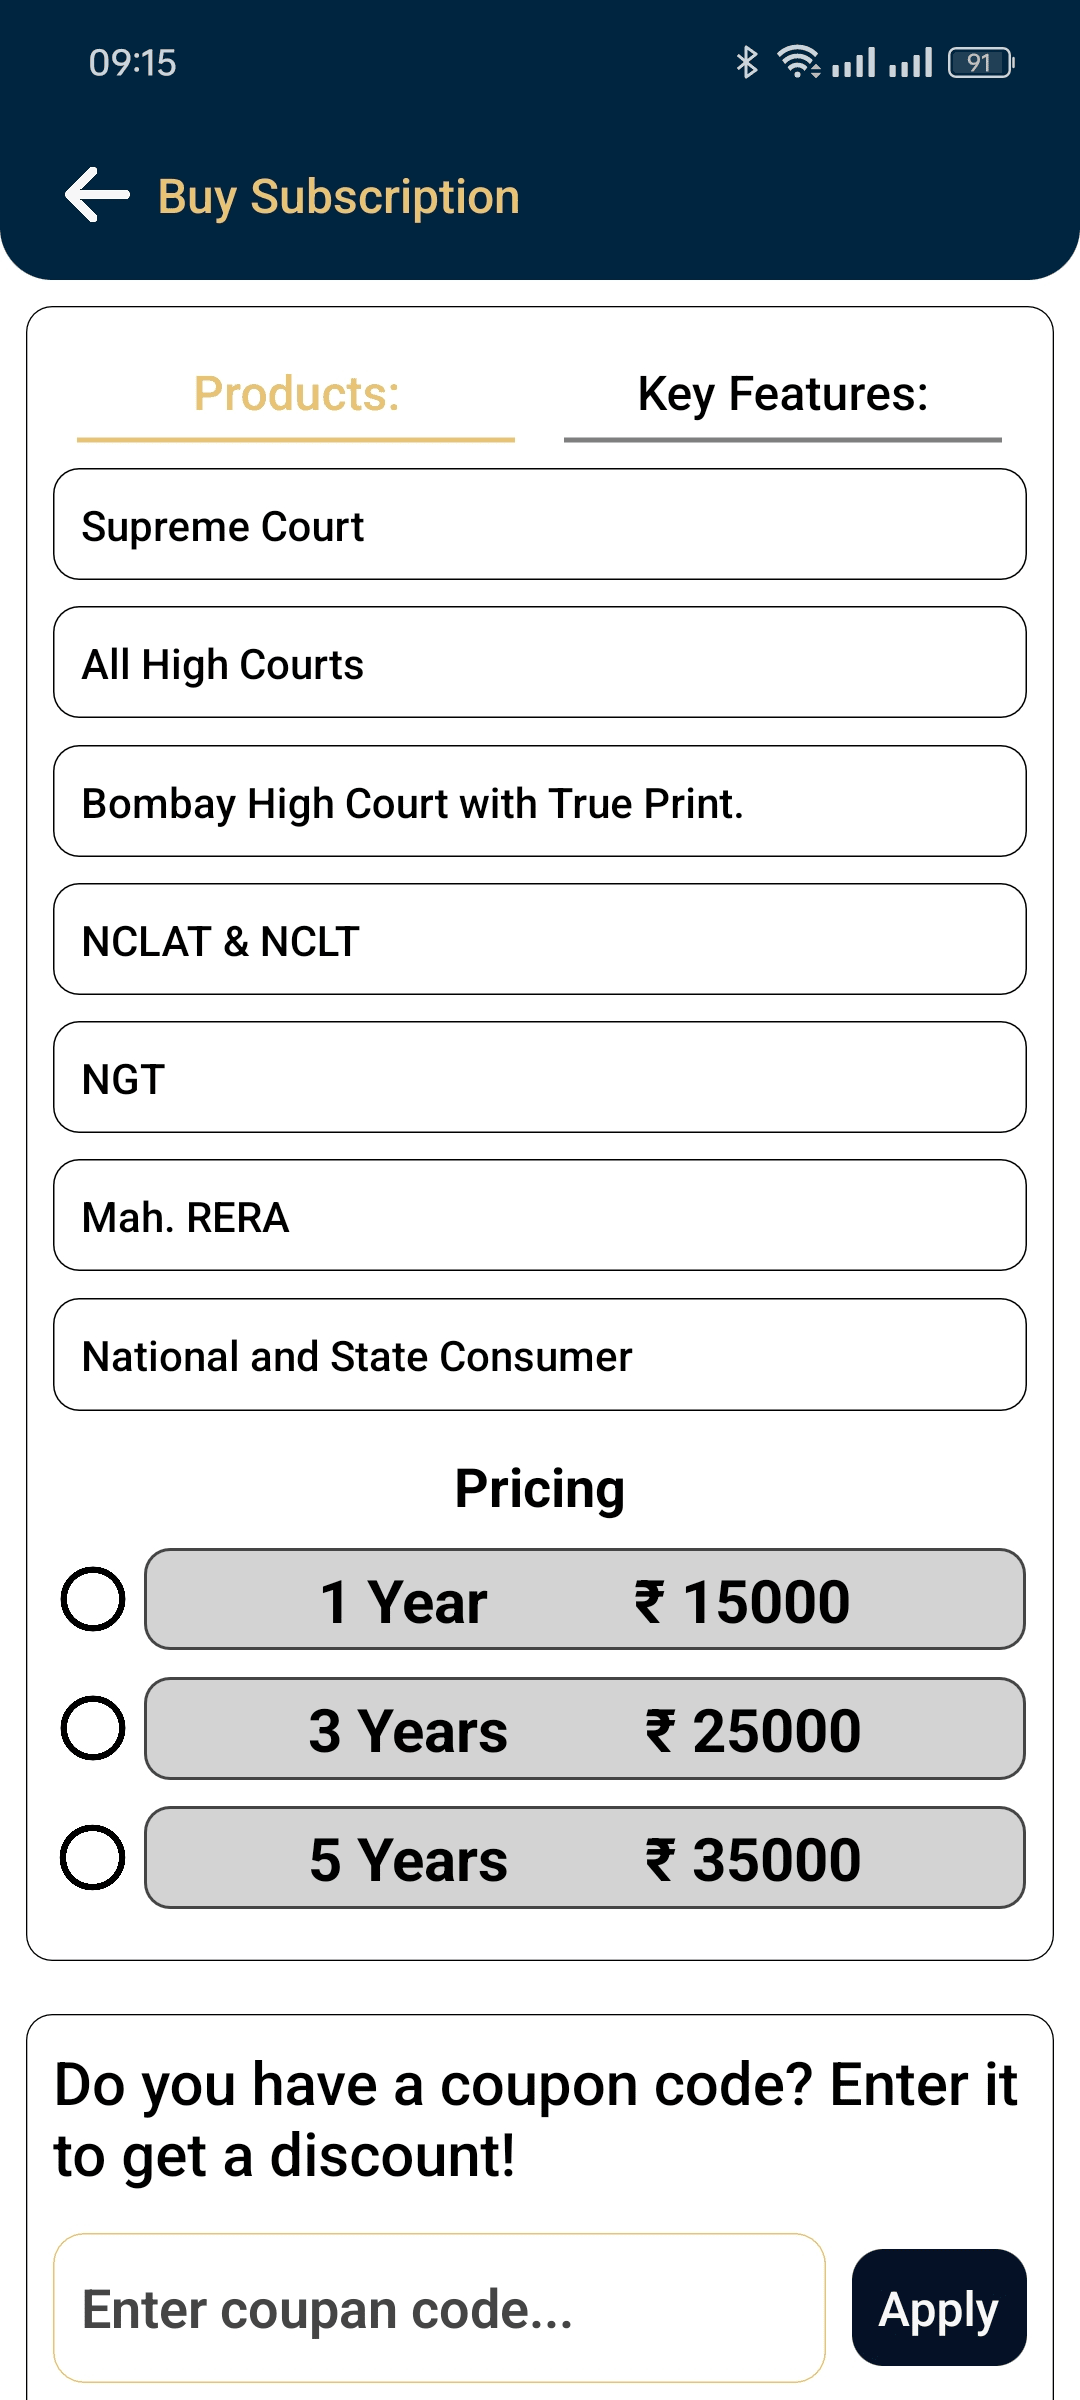This screenshot has height=2400, width=1080.
Task: Open the NCLAT & NCLT product
Action: tap(540, 939)
